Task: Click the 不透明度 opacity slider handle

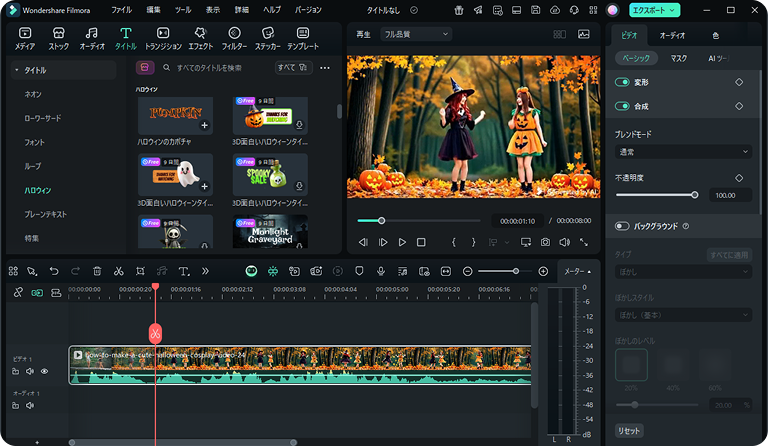Action: click(695, 195)
